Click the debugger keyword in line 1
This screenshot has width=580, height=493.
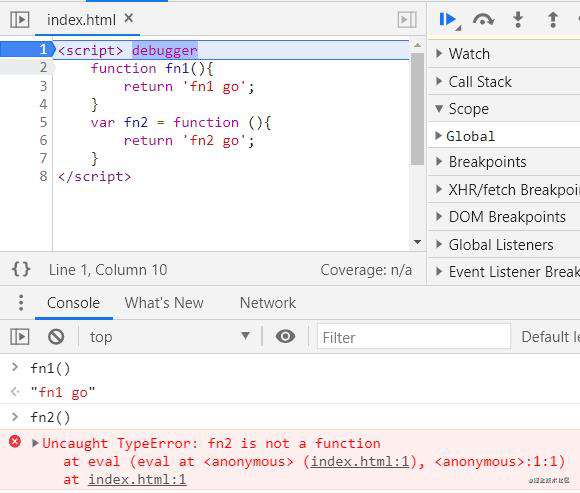[165, 50]
